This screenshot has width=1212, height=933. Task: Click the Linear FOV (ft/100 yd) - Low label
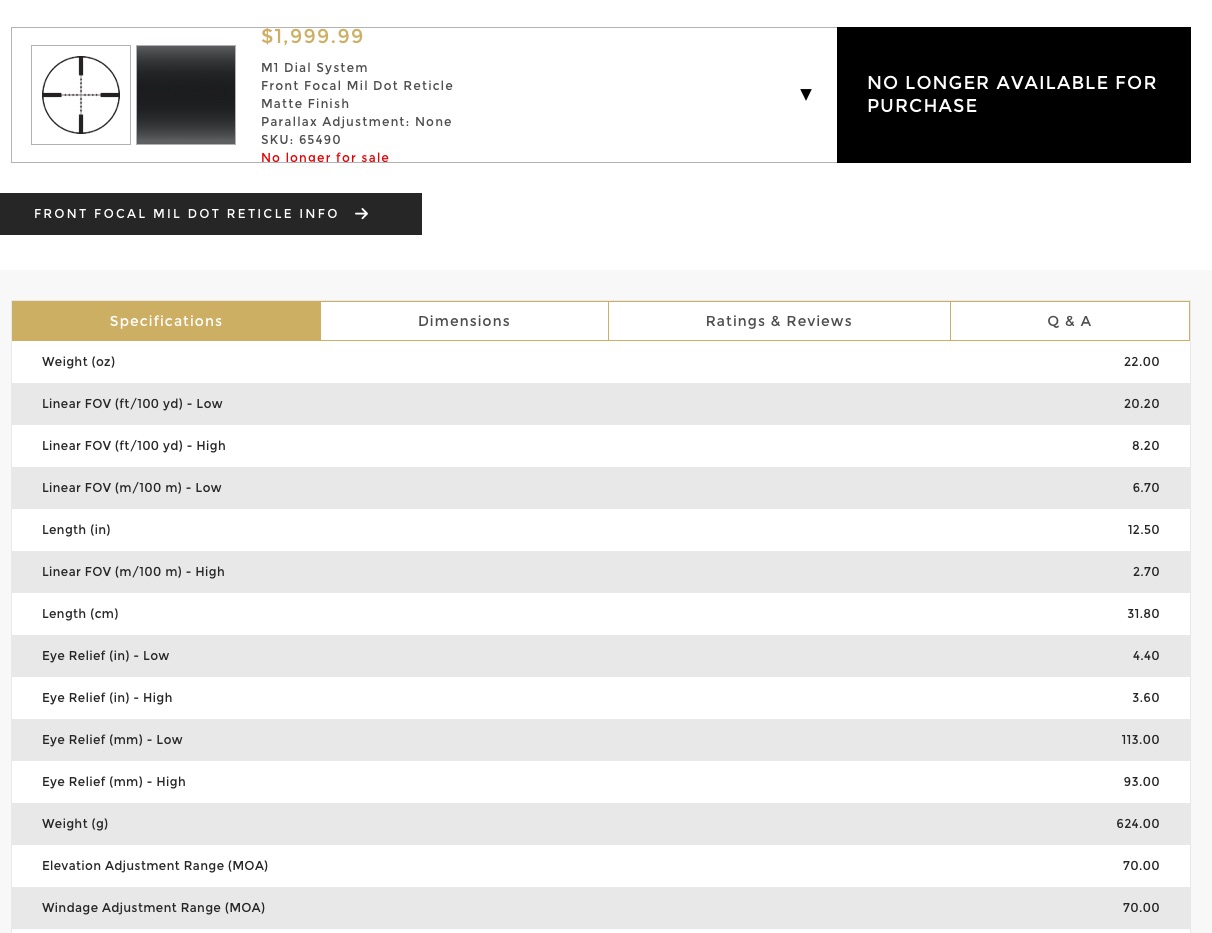132,404
